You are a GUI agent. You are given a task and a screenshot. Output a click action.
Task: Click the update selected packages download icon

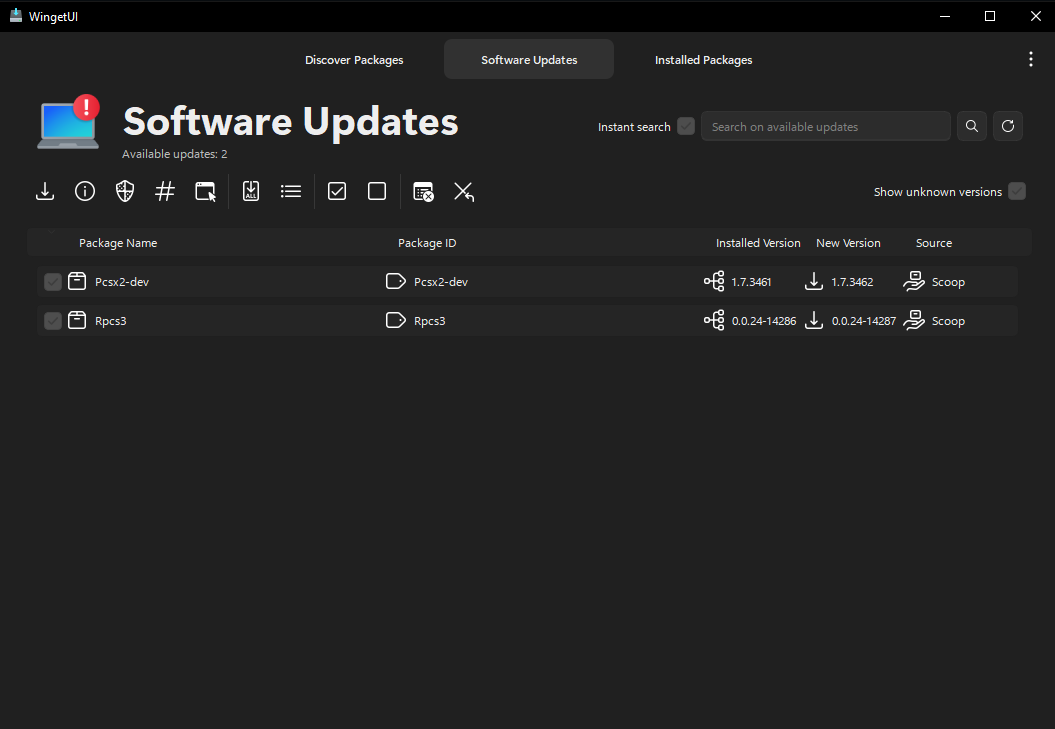pyautogui.click(x=45, y=192)
